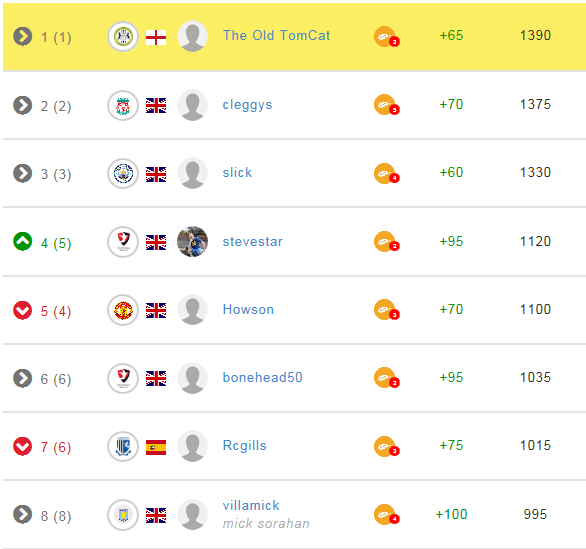Click the red down arrow at rank 5 (4)
The width and height of the screenshot is (586, 549).
[23, 310]
